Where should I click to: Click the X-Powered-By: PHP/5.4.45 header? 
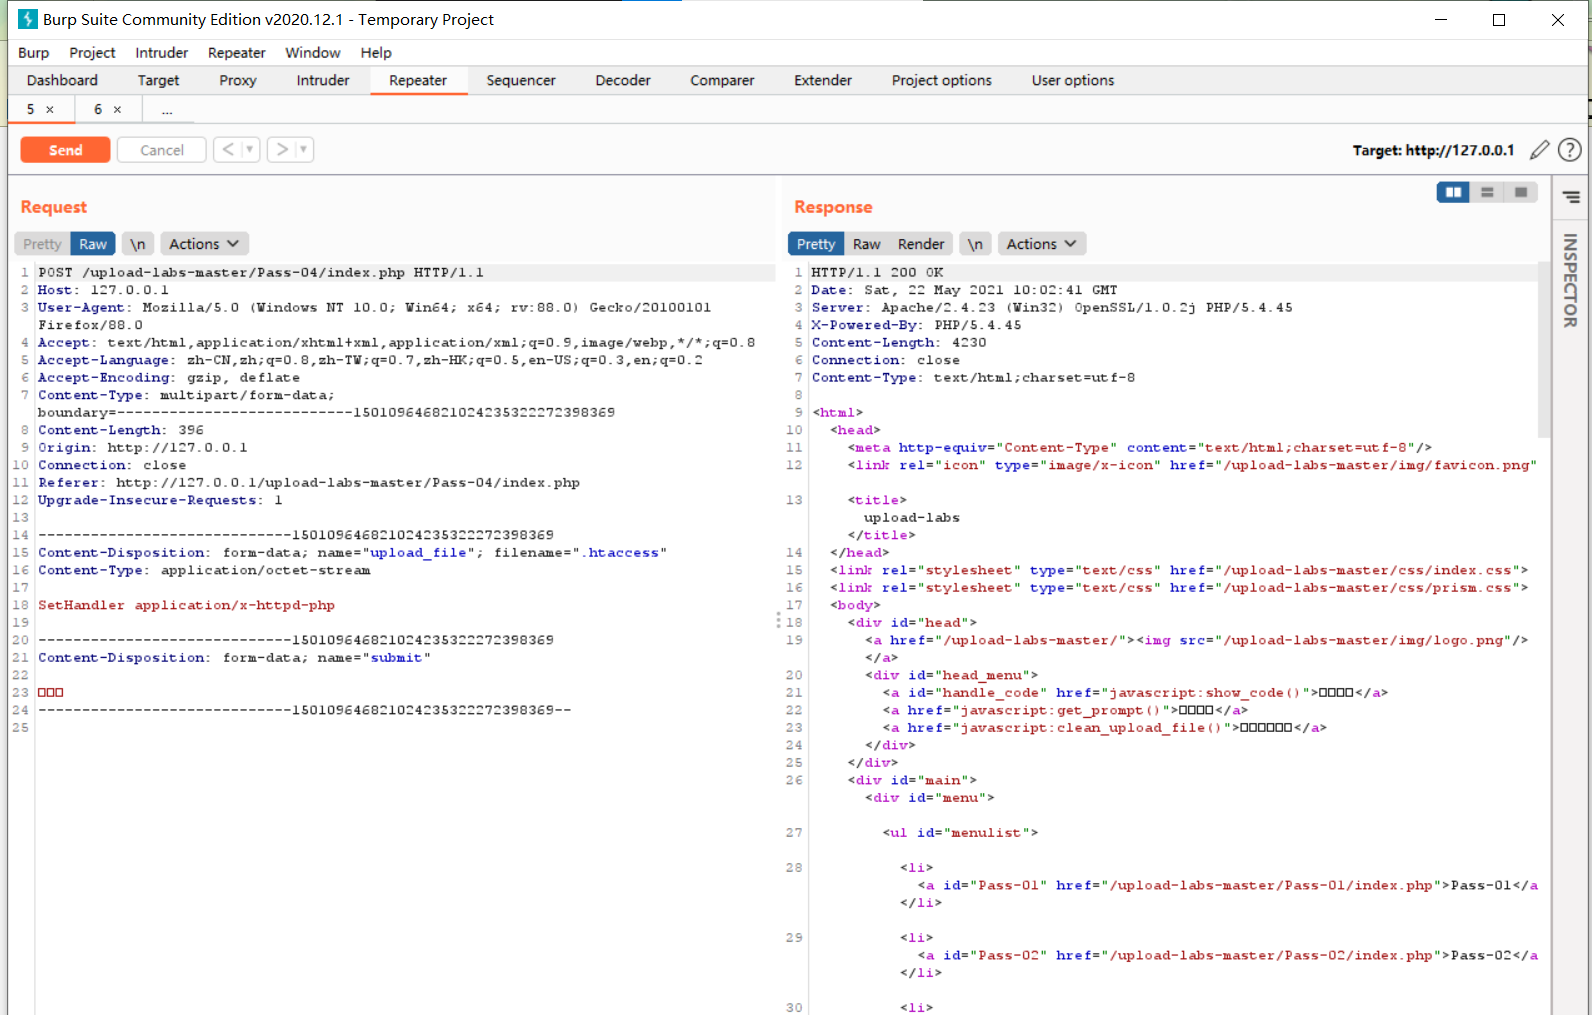point(916,325)
